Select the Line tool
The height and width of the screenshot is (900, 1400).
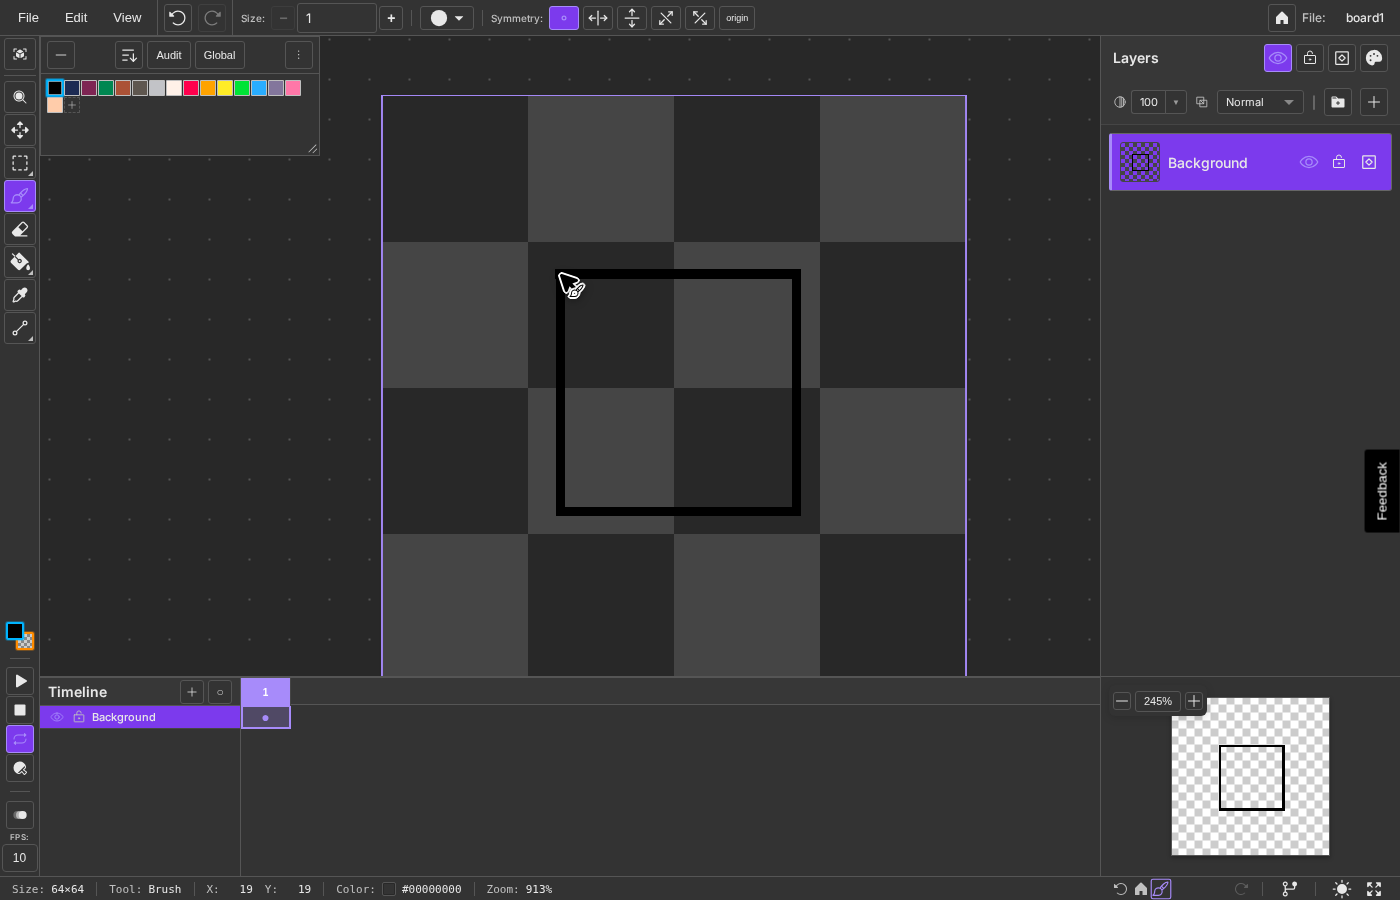click(19, 328)
